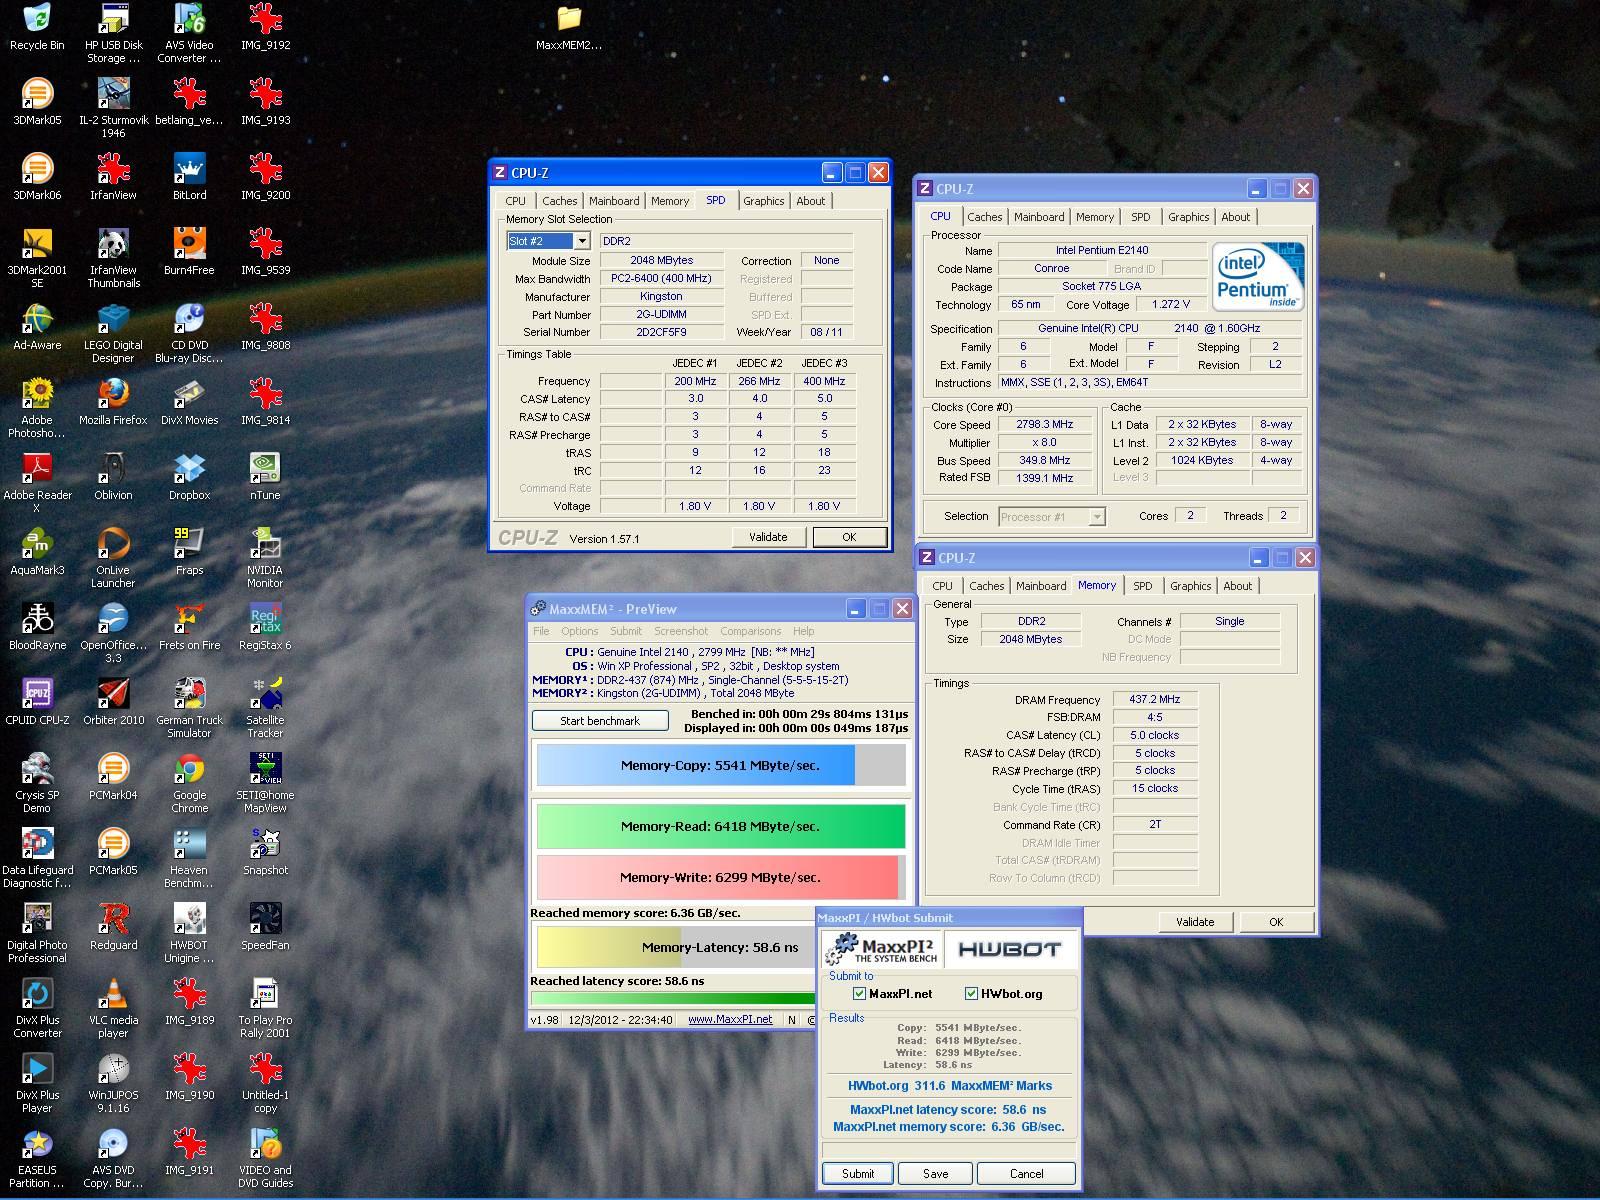Open the Processor #1 selection dropdown
1600x1200 pixels.
tap(1096, 517)
